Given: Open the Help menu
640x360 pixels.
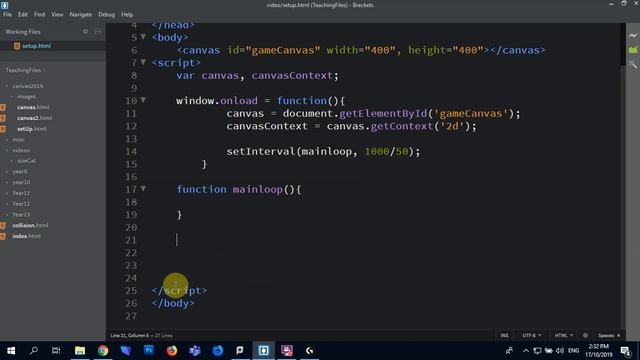Looking at the screenshot, I should 127,14.
